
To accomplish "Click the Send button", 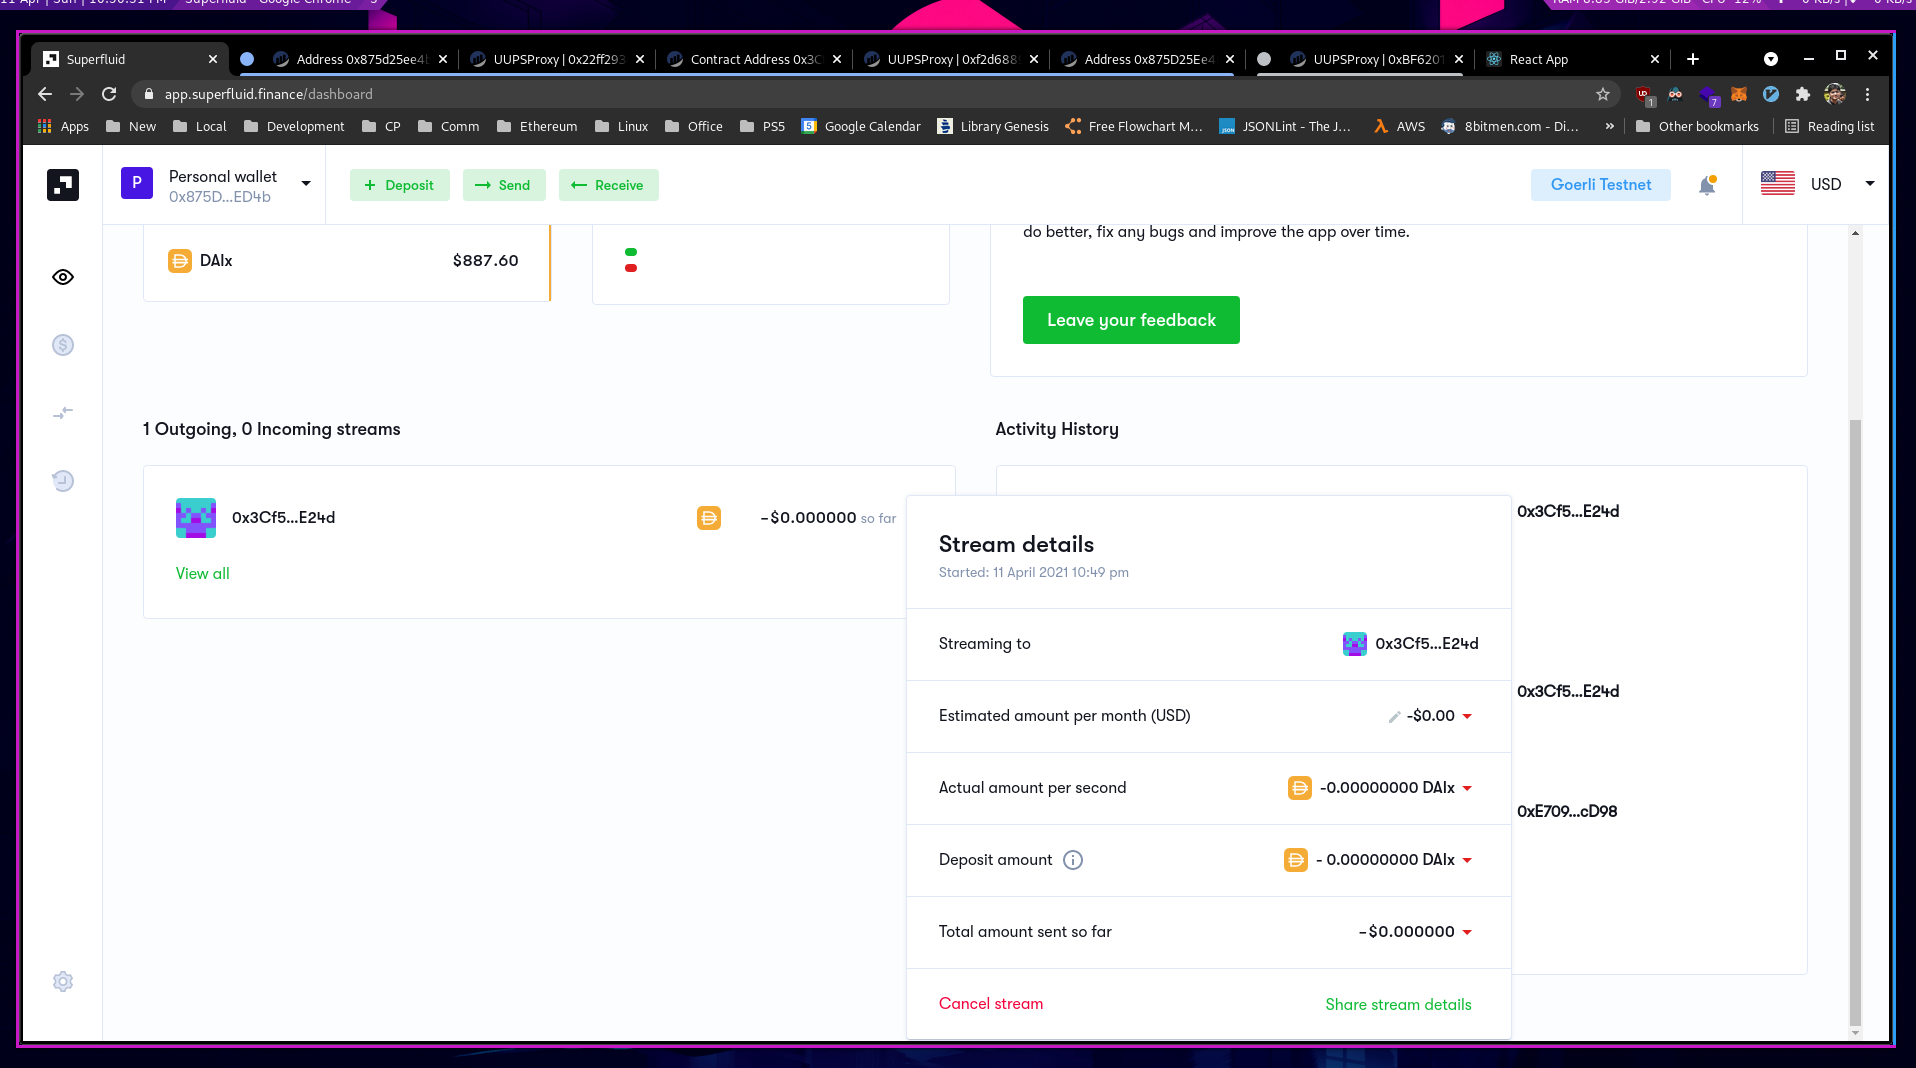I will click(503, 185).
